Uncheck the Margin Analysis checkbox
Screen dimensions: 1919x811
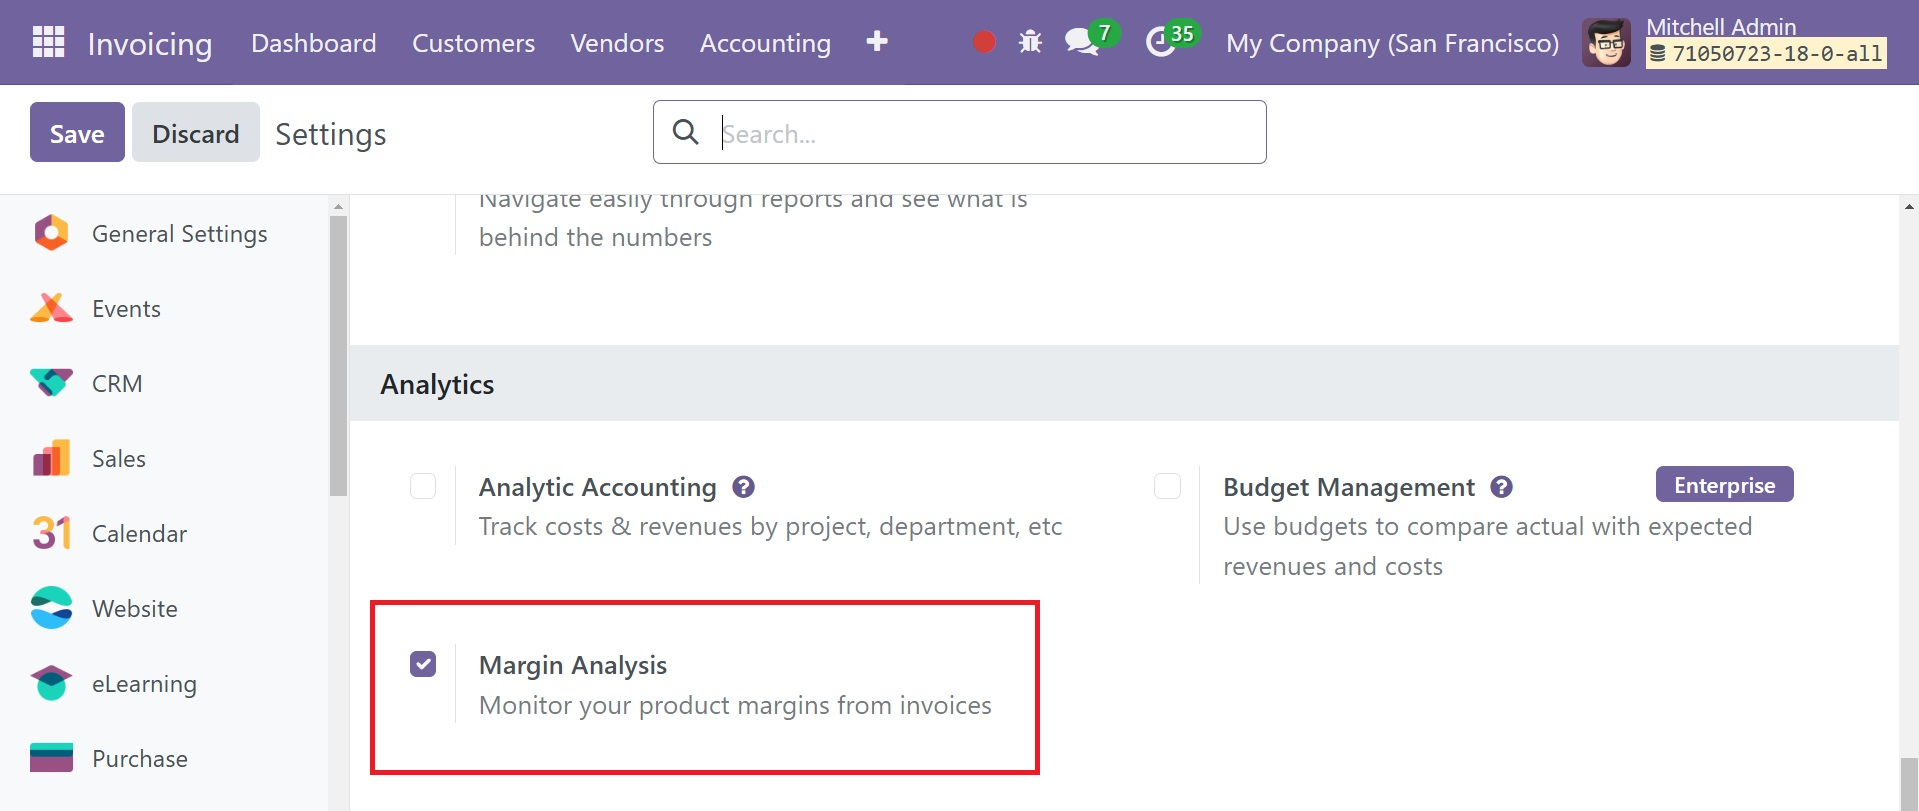coord(423,664)
